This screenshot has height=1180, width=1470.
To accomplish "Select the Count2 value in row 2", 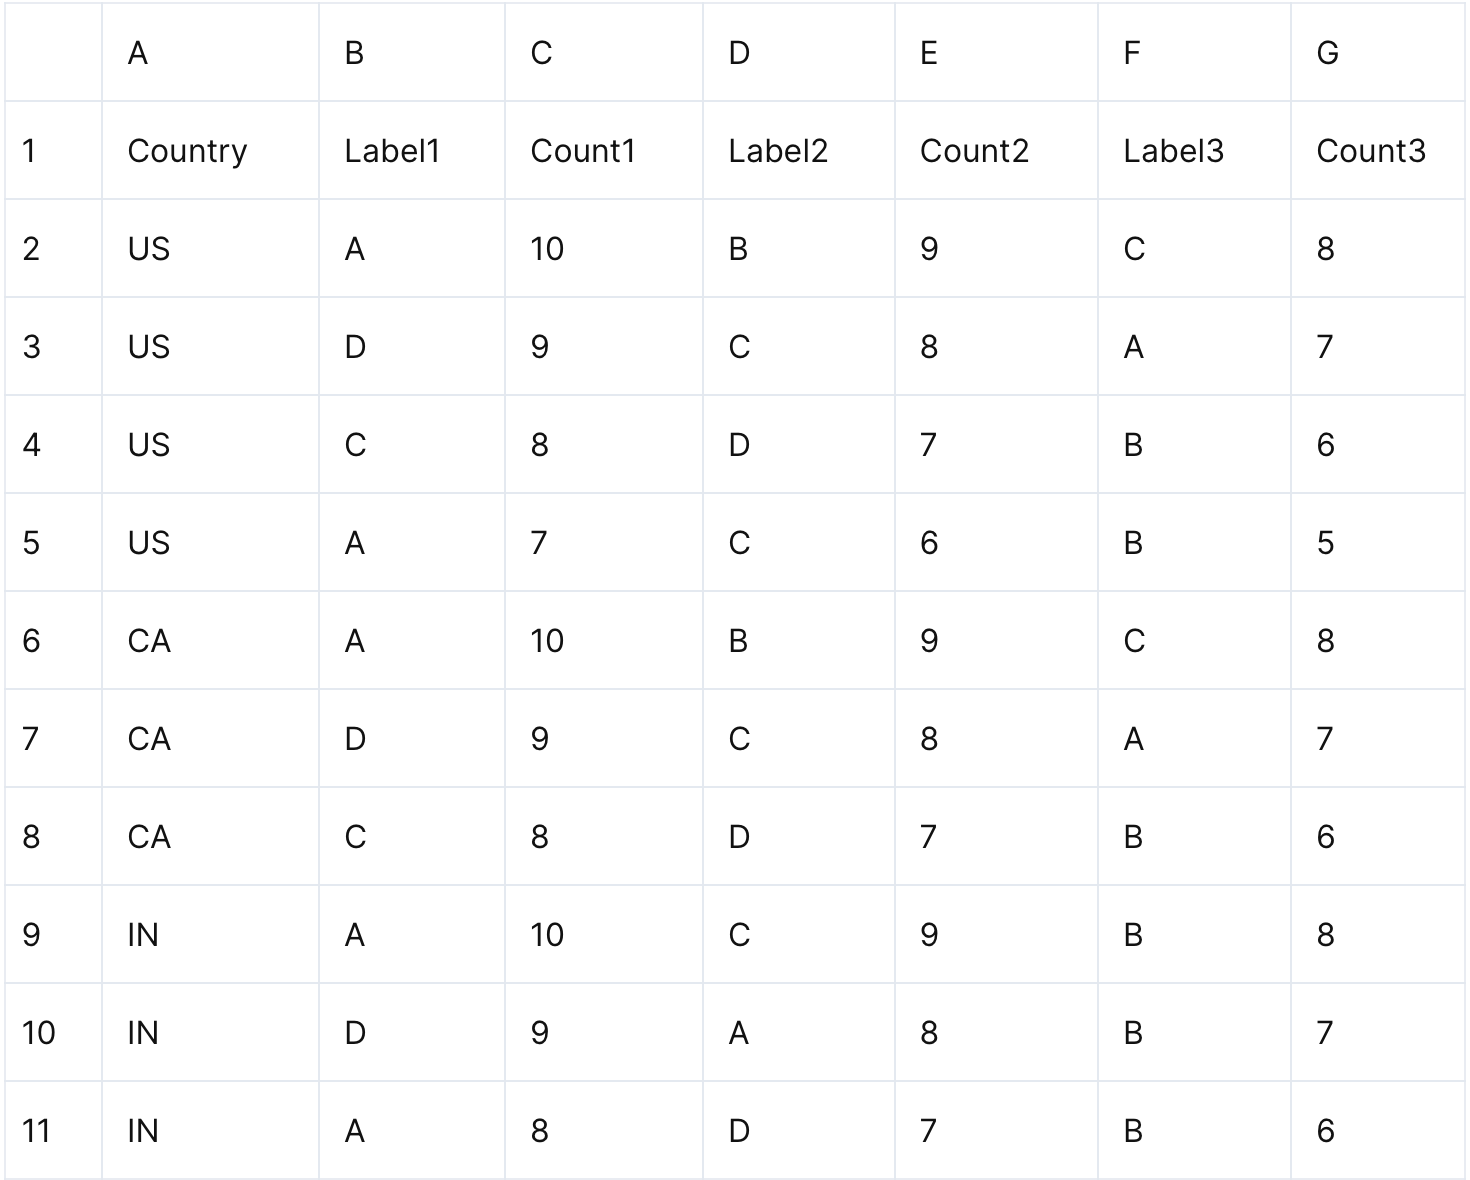I will pyautogui.click(x=929, y=249).
